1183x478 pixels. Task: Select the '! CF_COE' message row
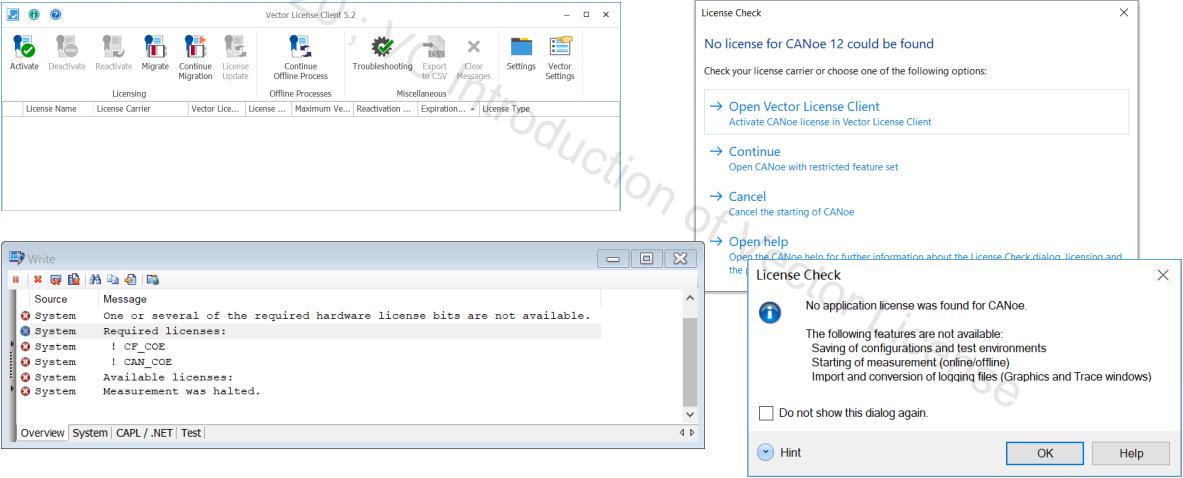coord(310,347)
